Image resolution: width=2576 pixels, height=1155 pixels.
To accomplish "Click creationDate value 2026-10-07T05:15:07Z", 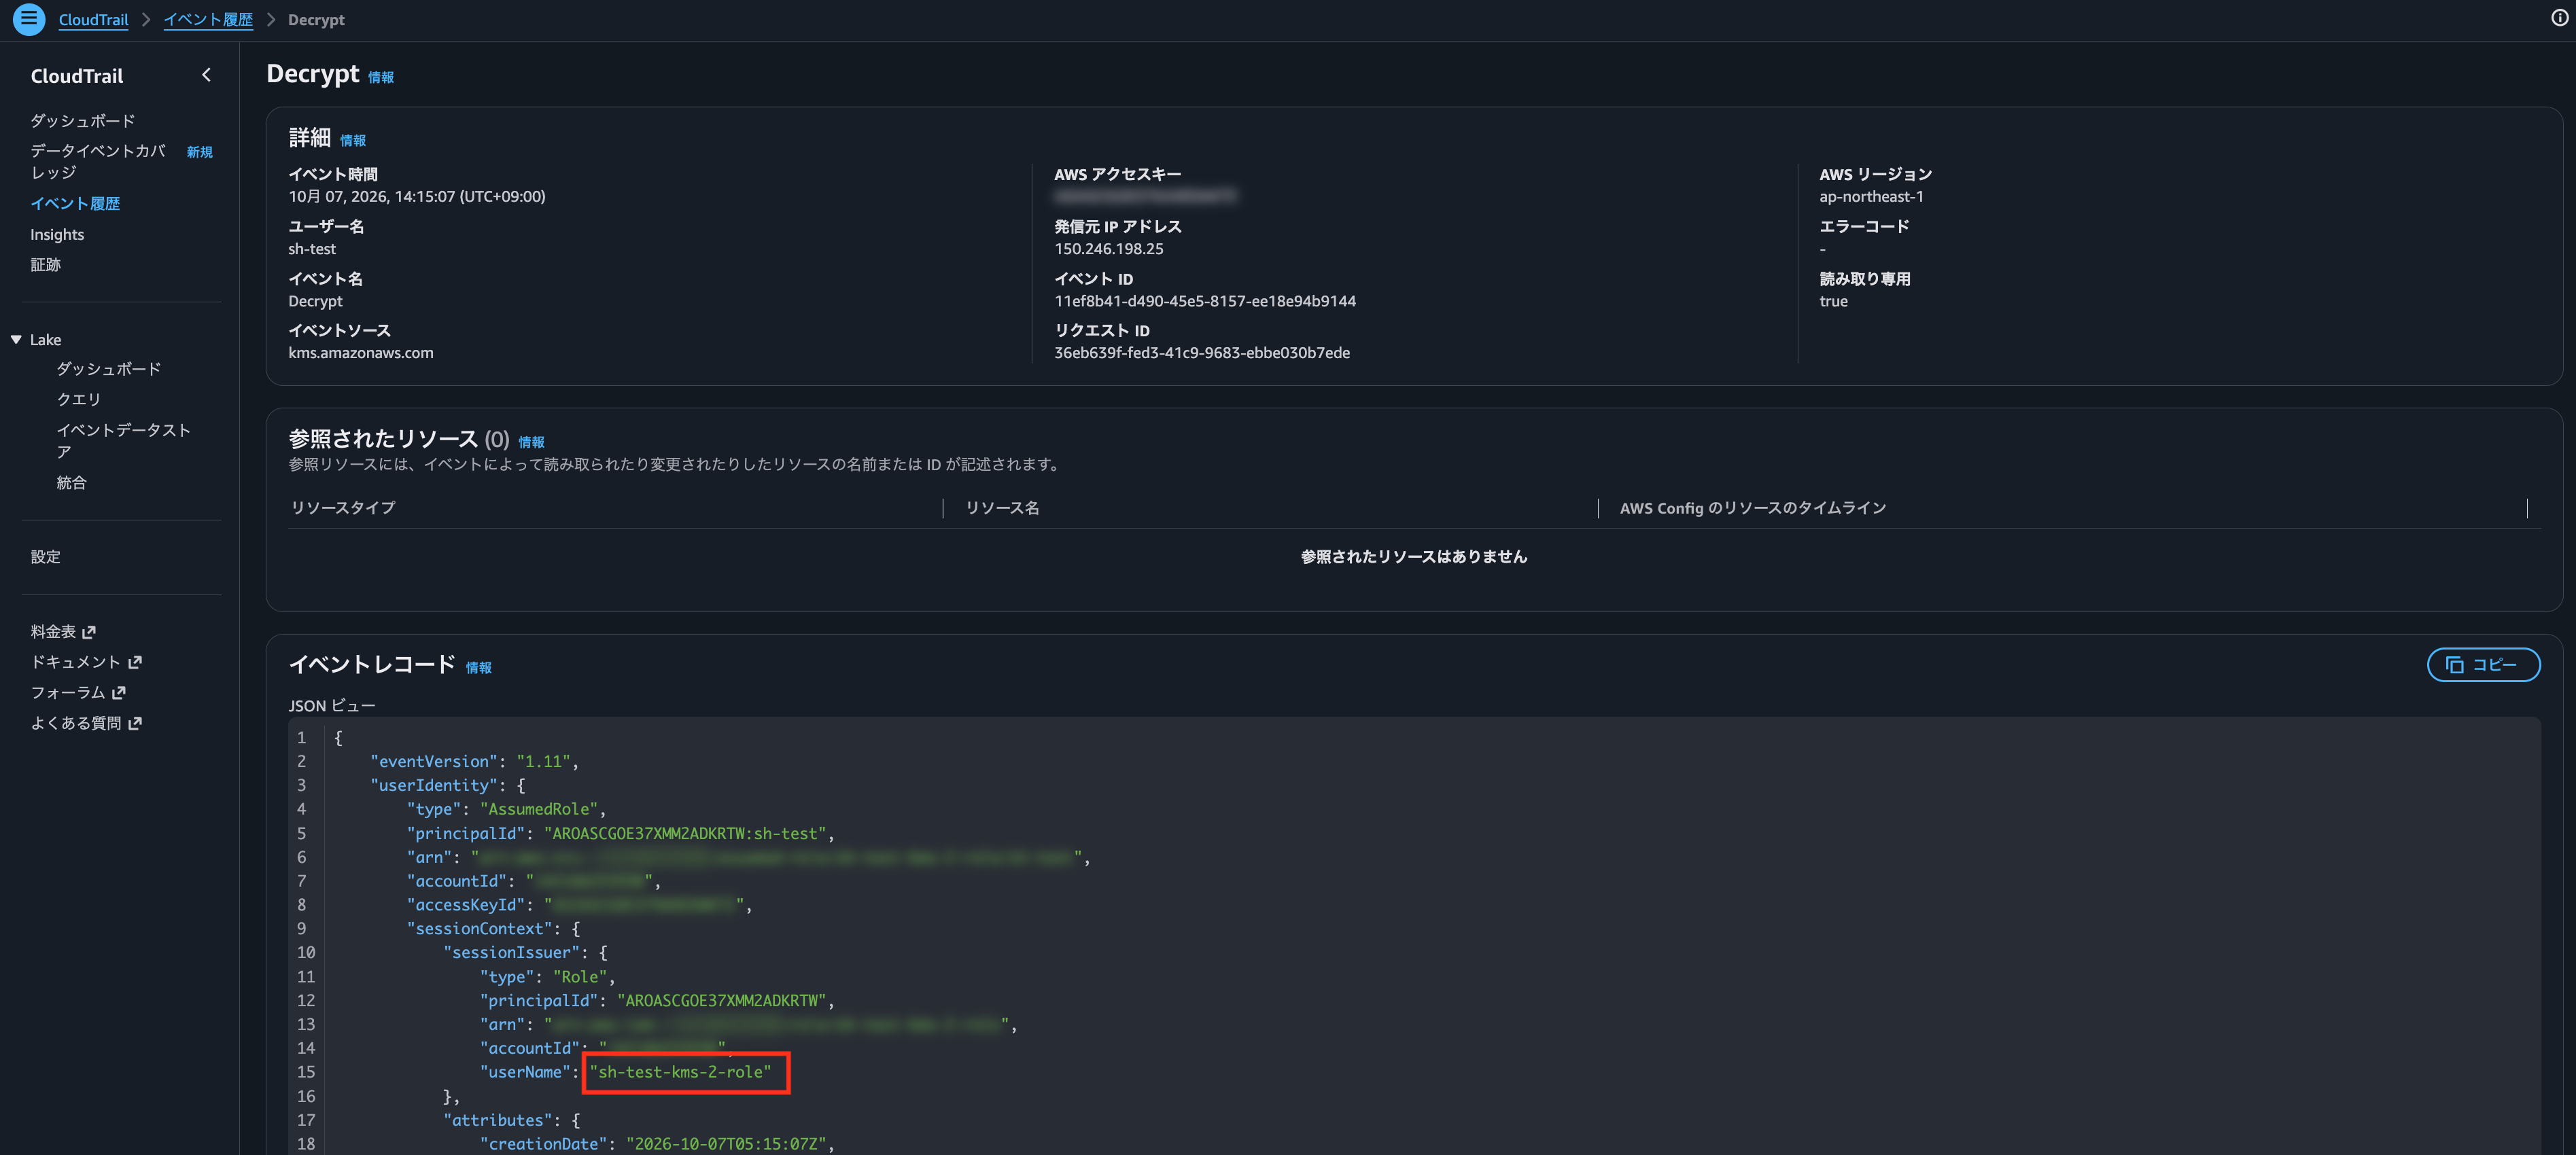I will click(x=726, y=1144).
